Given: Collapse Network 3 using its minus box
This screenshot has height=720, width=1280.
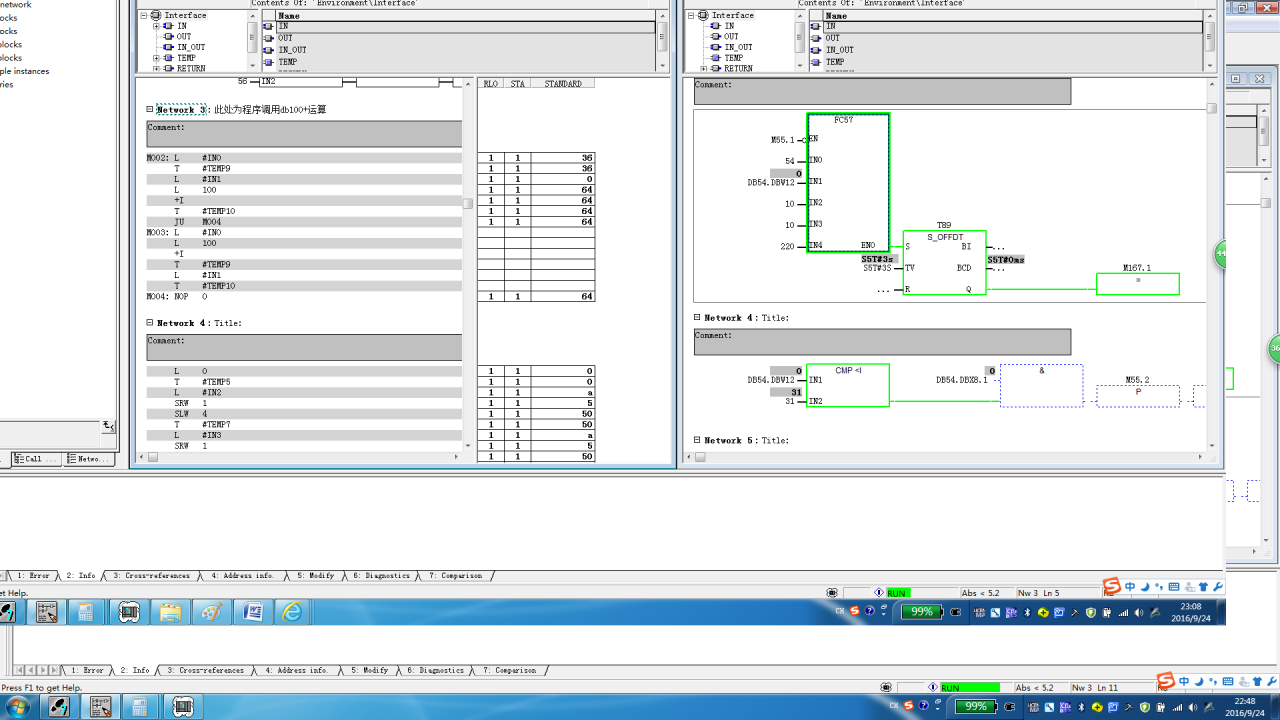Looking at the screenshot, I should tap(150, 110).
